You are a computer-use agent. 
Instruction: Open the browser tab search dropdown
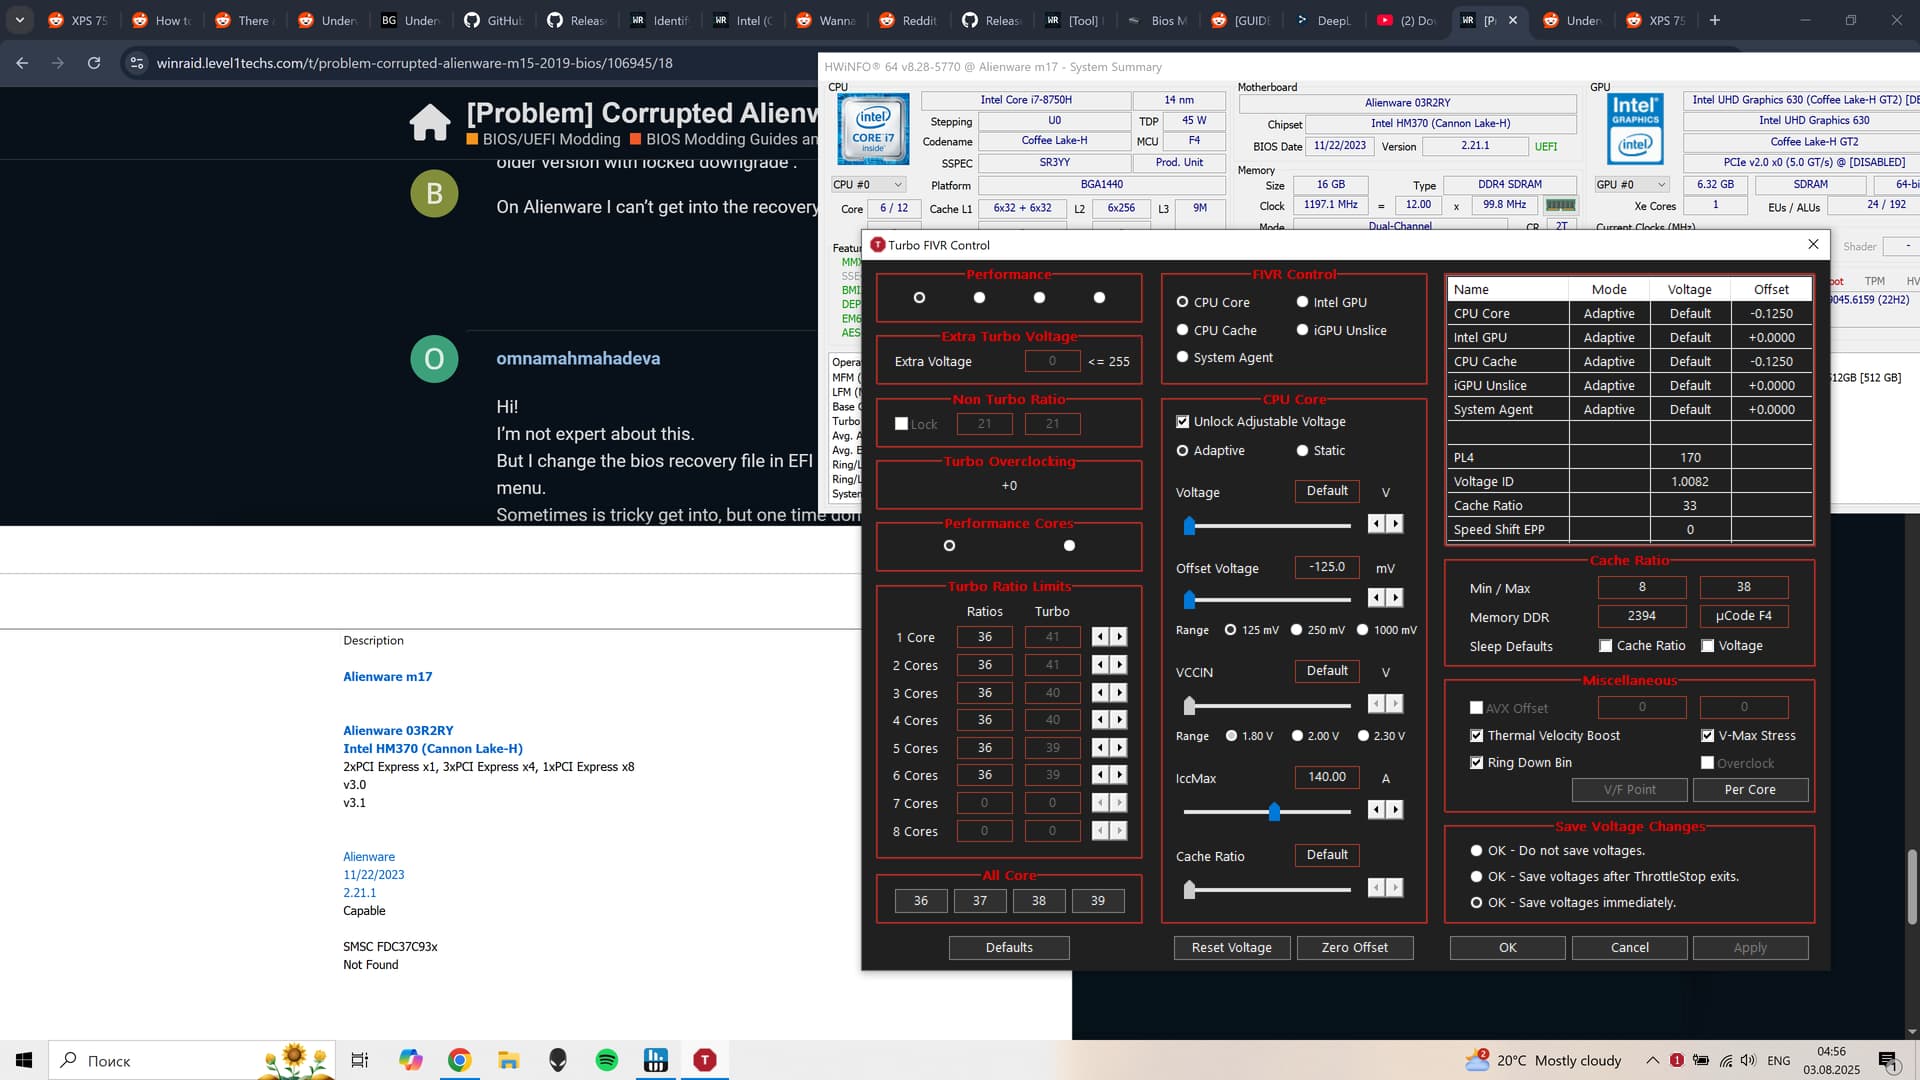[19, 20]
